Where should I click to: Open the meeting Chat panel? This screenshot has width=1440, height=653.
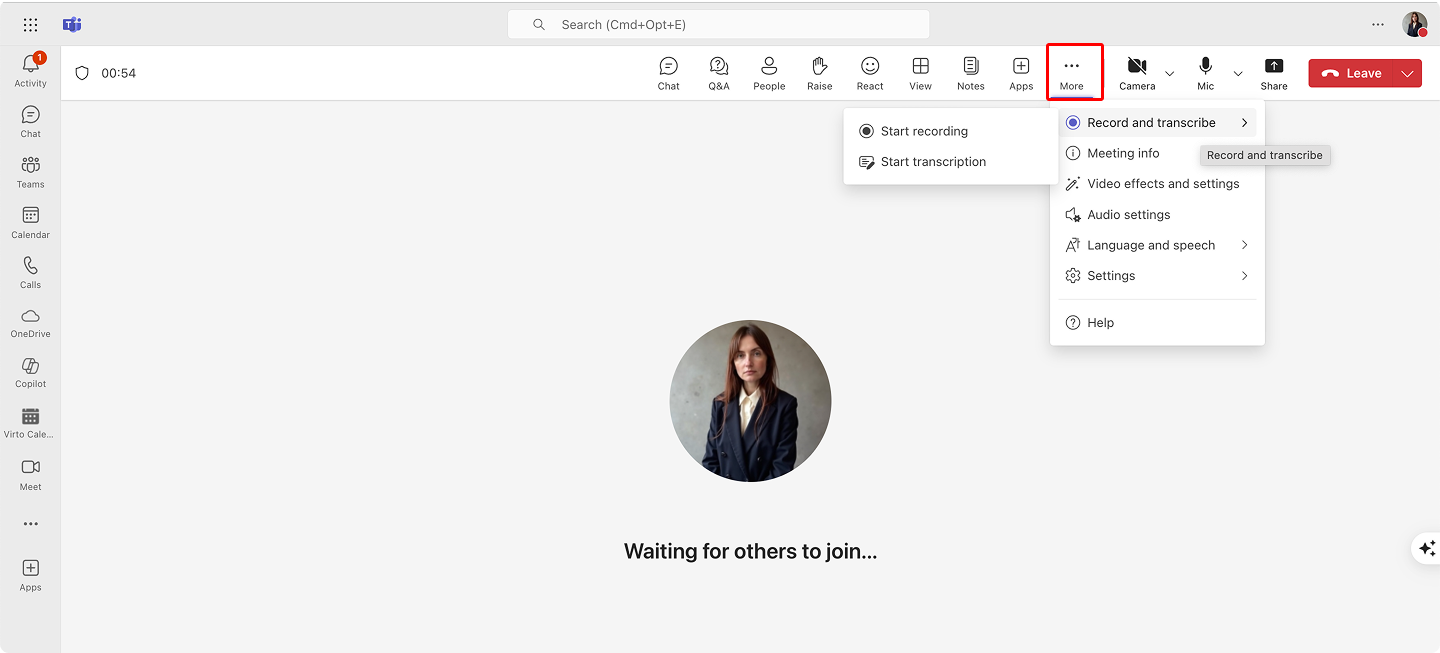pos(668,72)
